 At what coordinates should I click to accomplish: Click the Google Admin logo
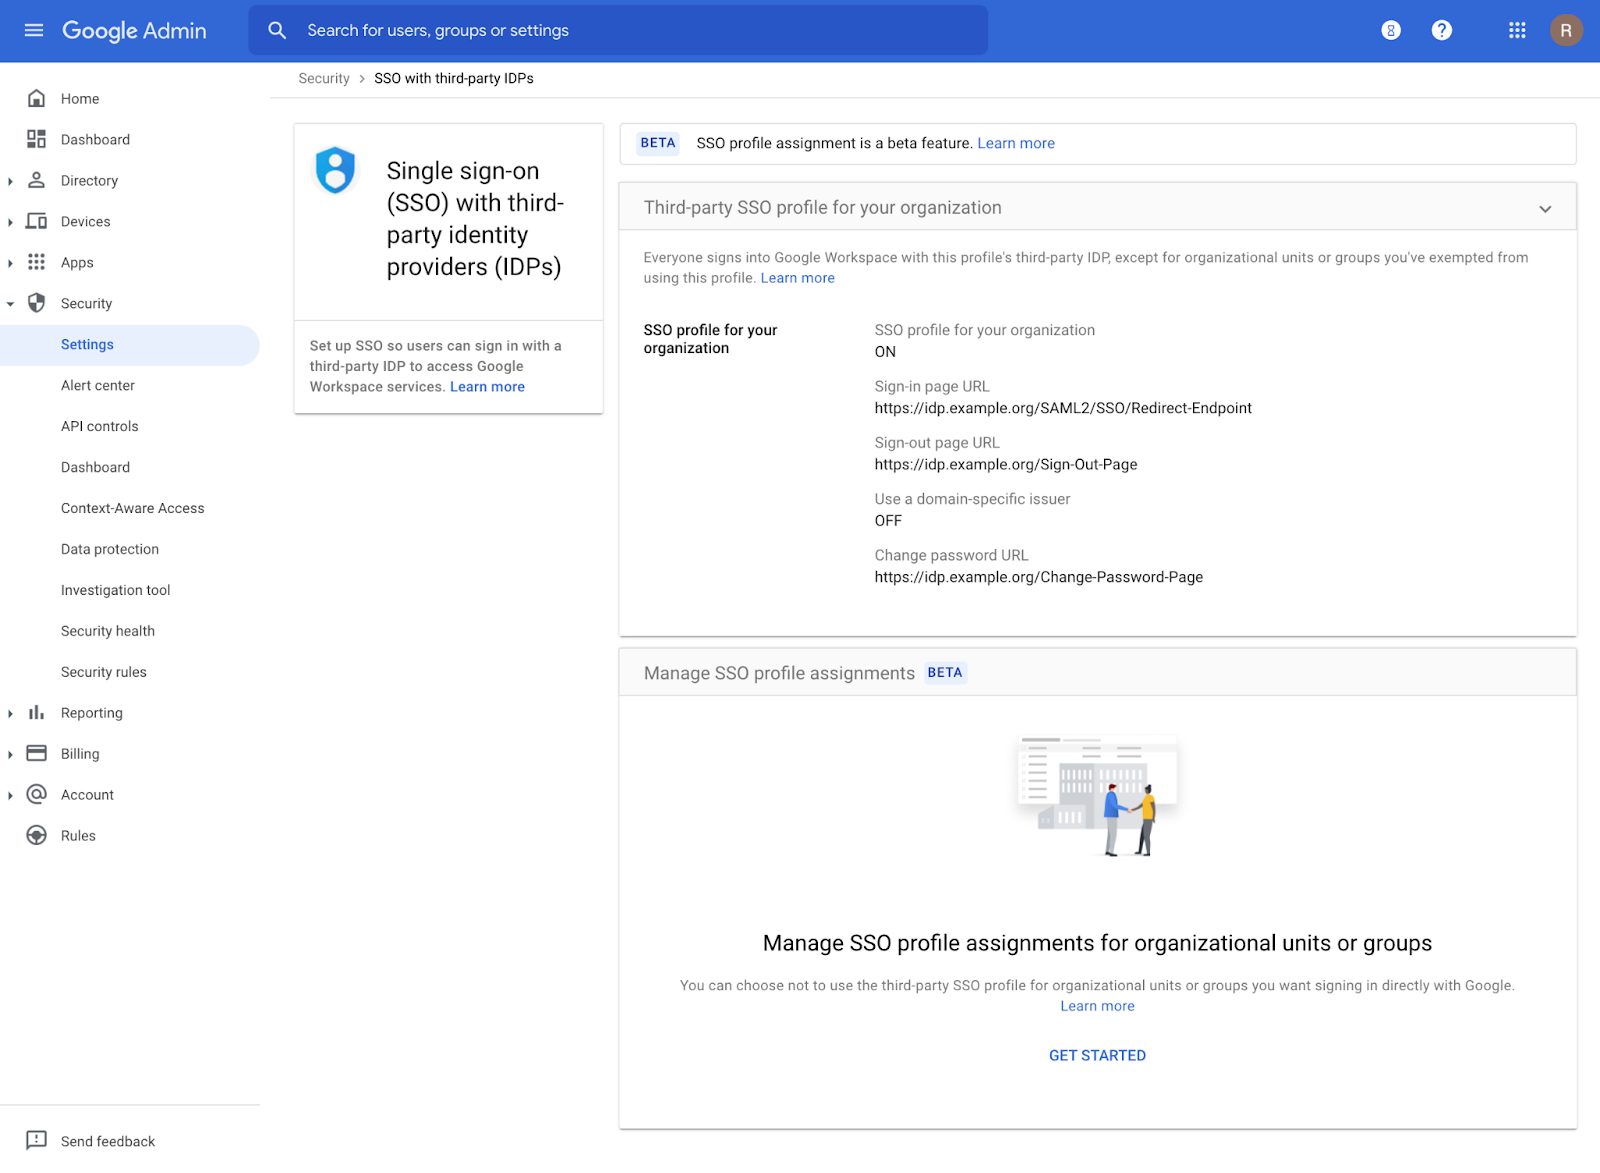click(x=134, y=31)
